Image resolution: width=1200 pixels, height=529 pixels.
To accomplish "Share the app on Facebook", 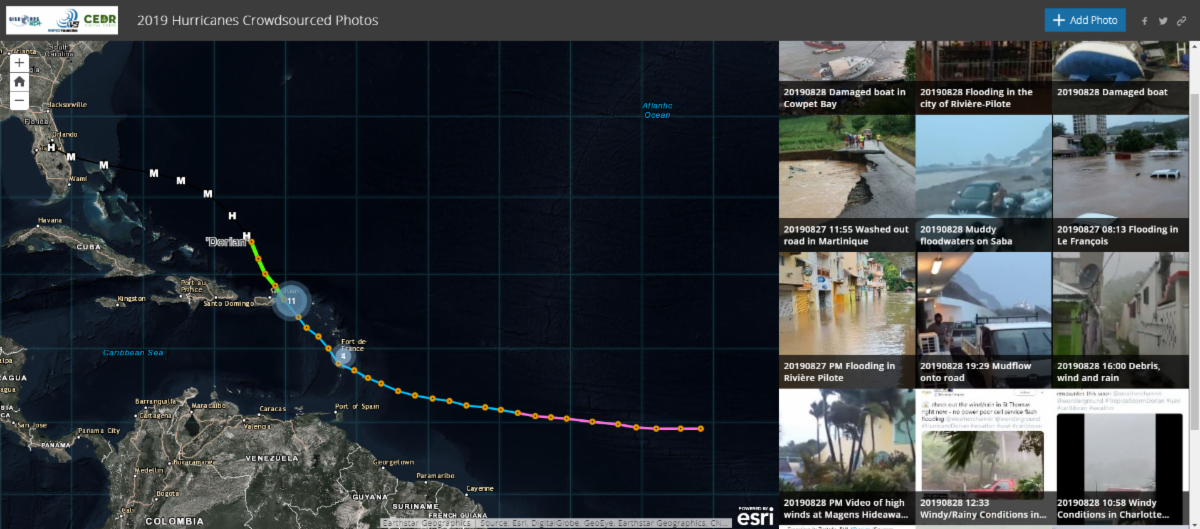I will (x=1145, y=21).
